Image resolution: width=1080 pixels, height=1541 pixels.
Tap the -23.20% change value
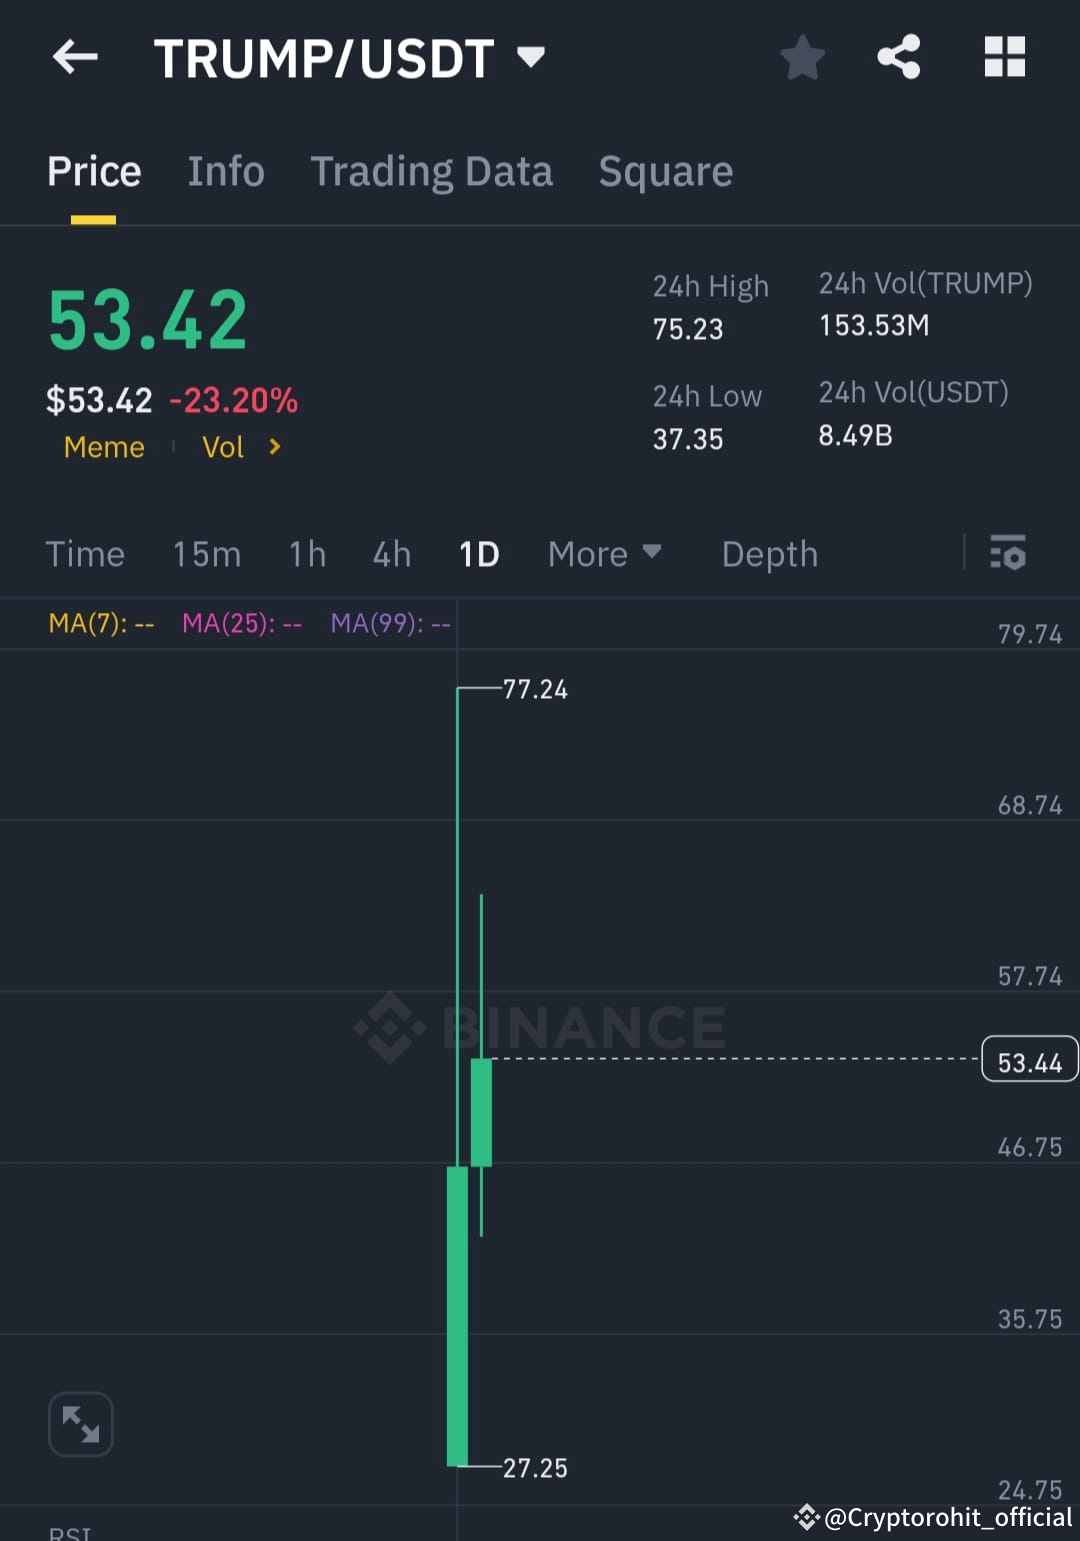click(234, 401)
